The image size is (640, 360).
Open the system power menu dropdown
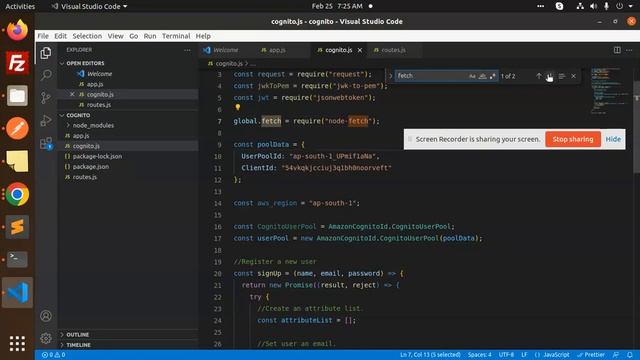[x=625, y=6]
